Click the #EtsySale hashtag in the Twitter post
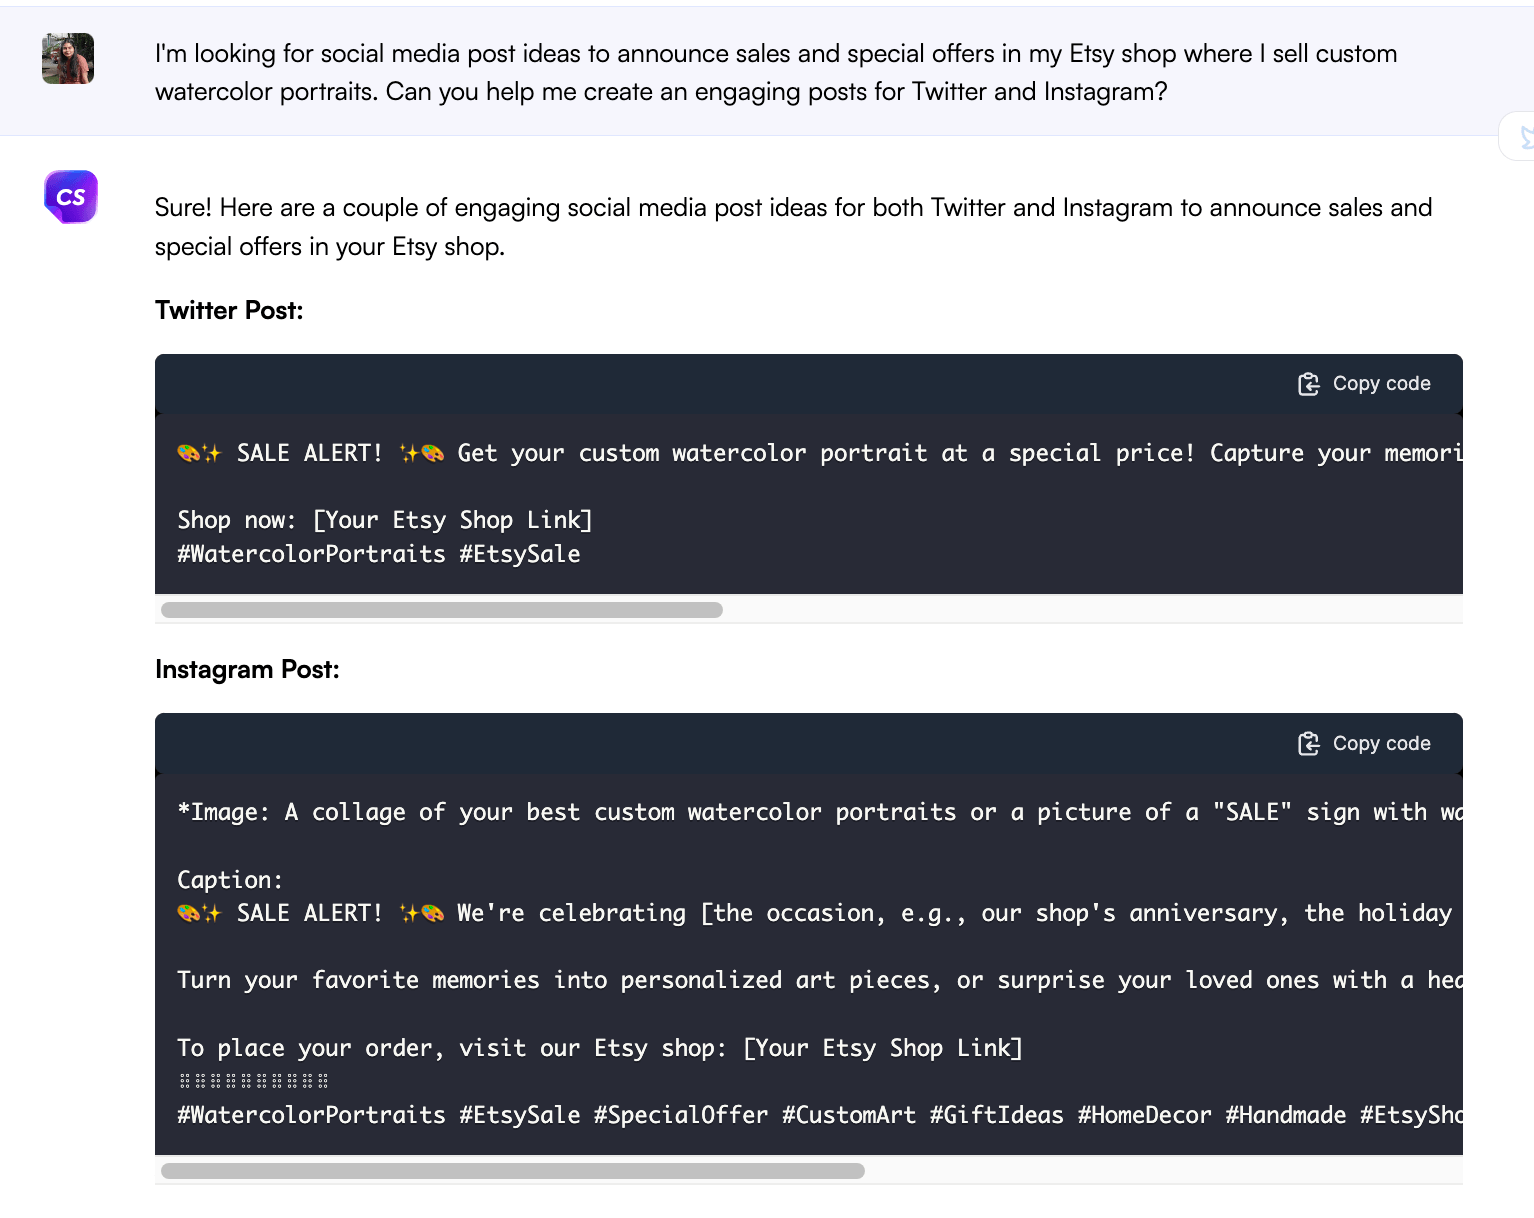 (520, 555)
